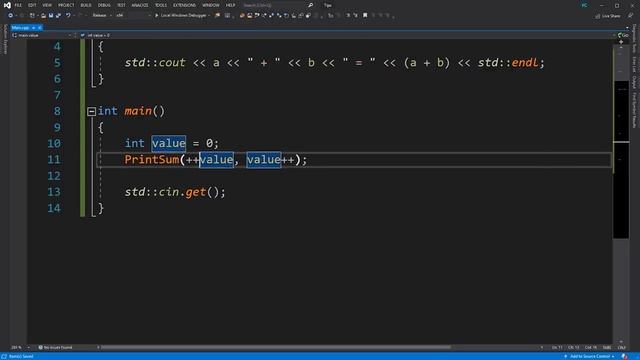Click the Go button in navigation bar
The height and width of the screenshot is (360, 640).
(x=623, y=36)
